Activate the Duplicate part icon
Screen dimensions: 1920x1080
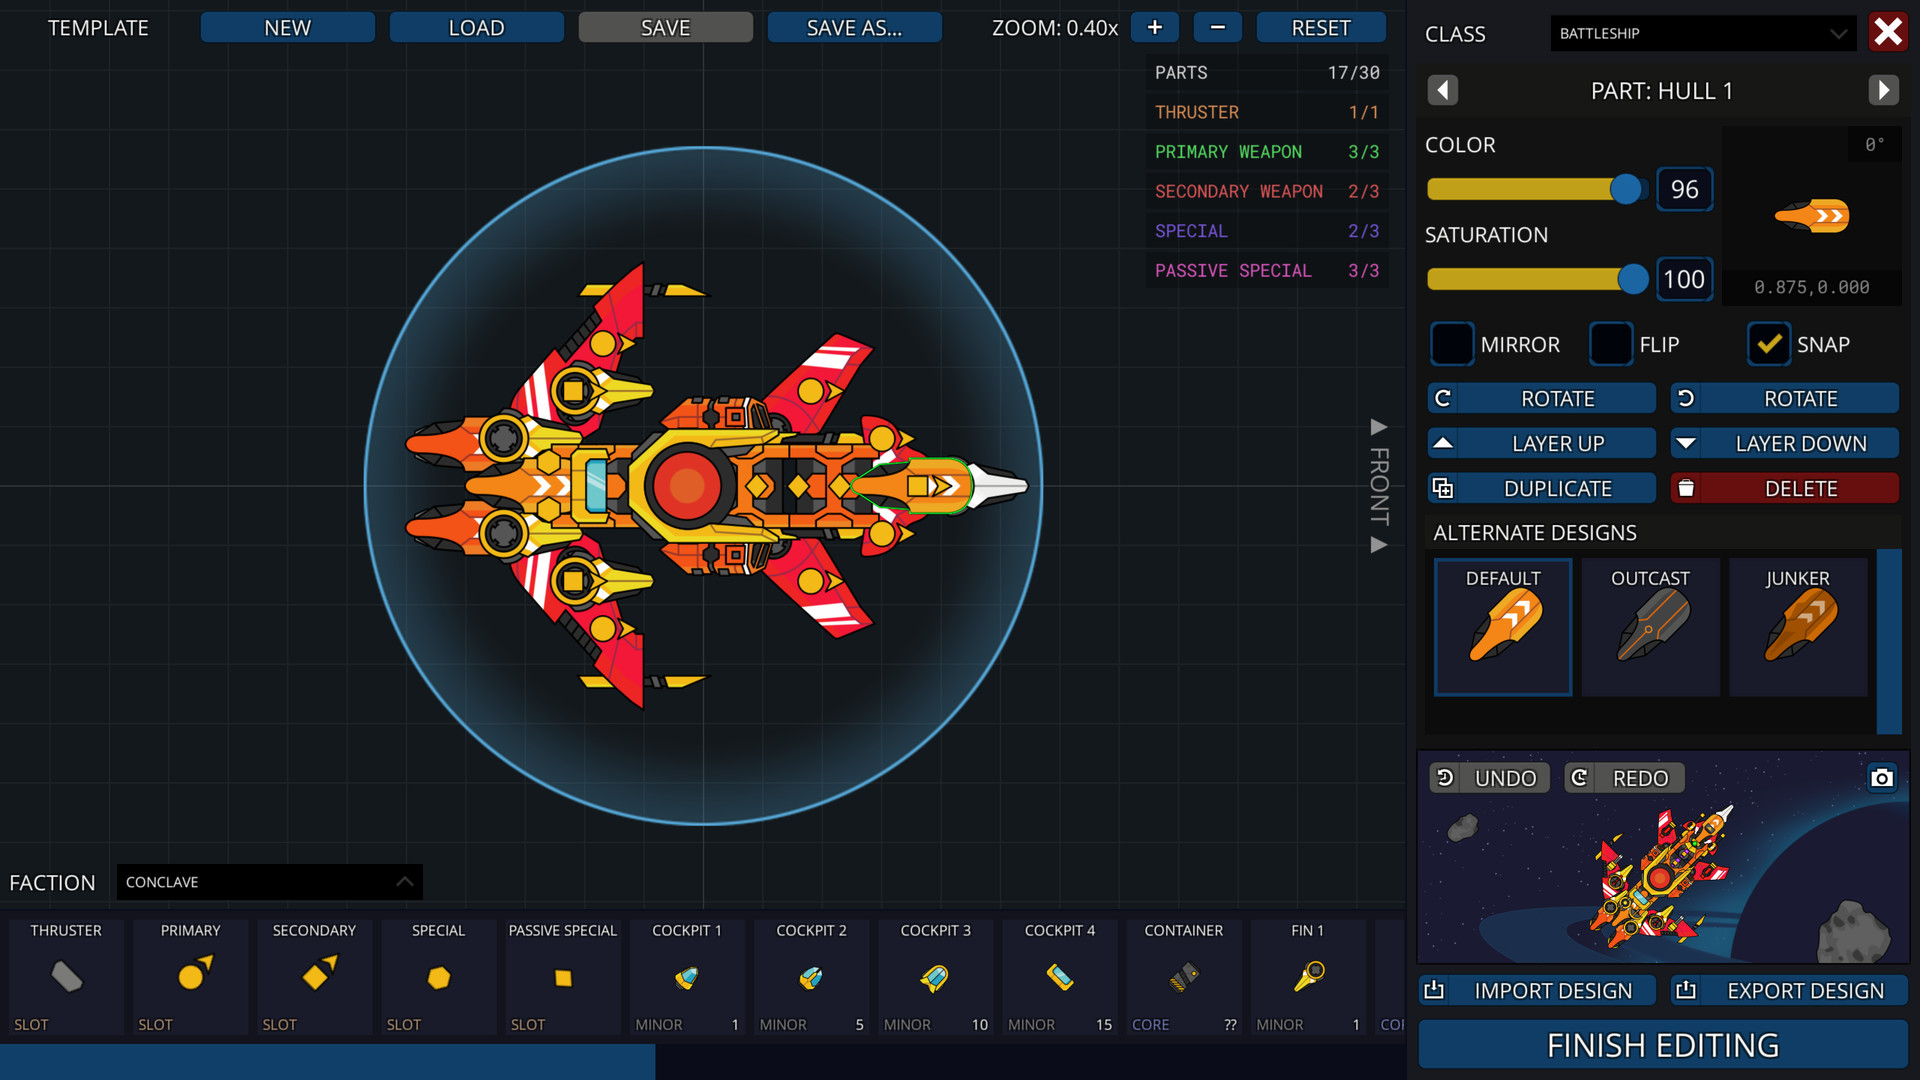tap(1444, 488)
